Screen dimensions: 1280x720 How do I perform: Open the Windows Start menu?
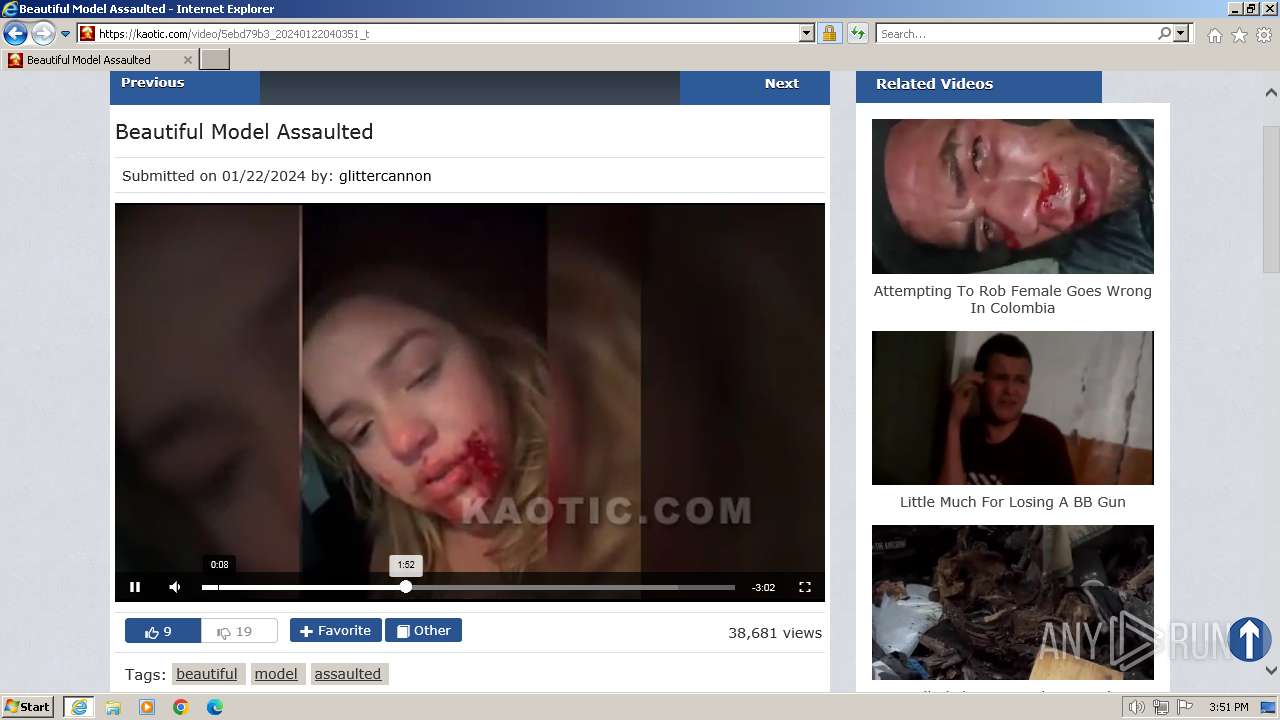click(28, 707)
